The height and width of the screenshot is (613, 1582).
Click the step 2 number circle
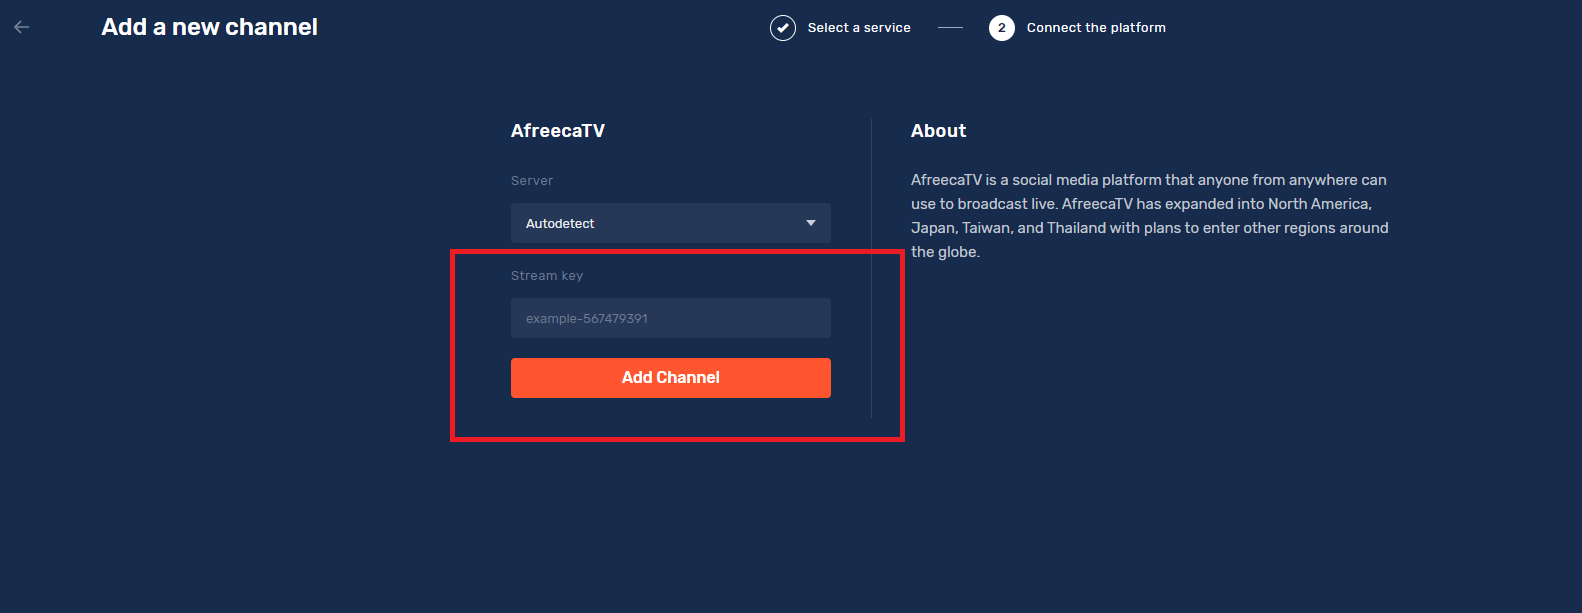coord(1002,28)
